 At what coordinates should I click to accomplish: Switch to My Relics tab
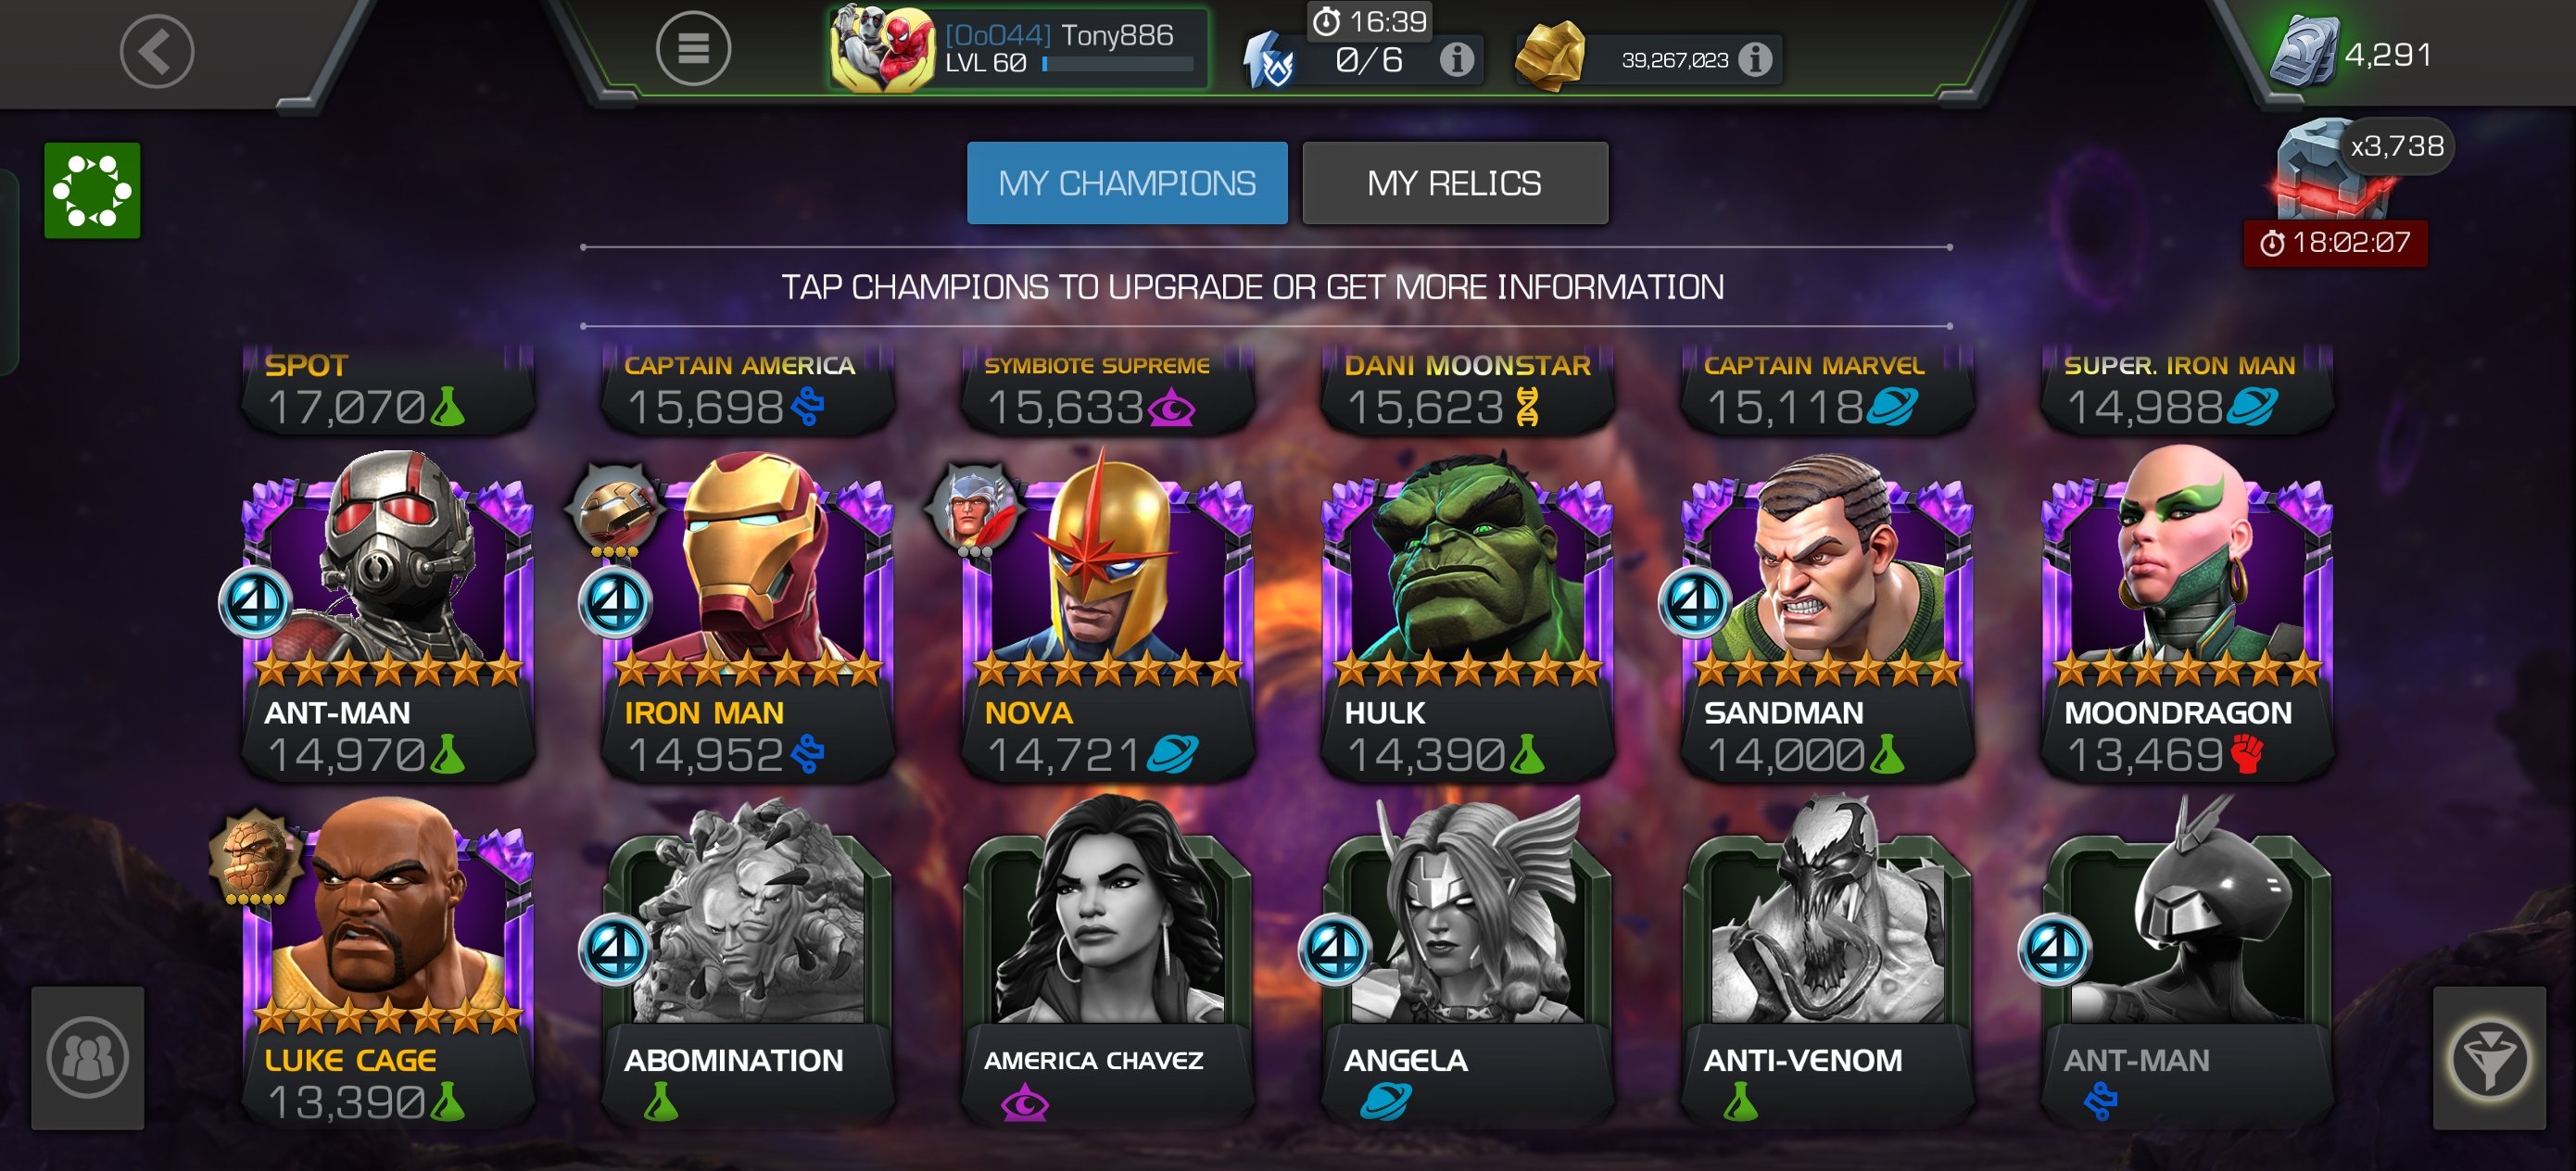click(1454, 183)
